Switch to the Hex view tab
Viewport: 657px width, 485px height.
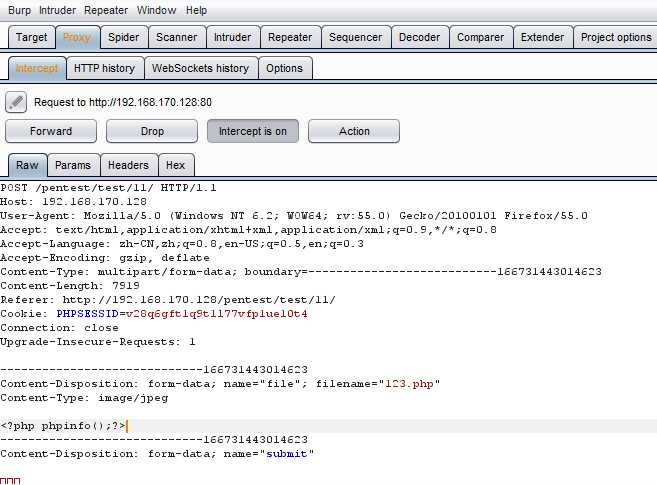click(176, 165)
